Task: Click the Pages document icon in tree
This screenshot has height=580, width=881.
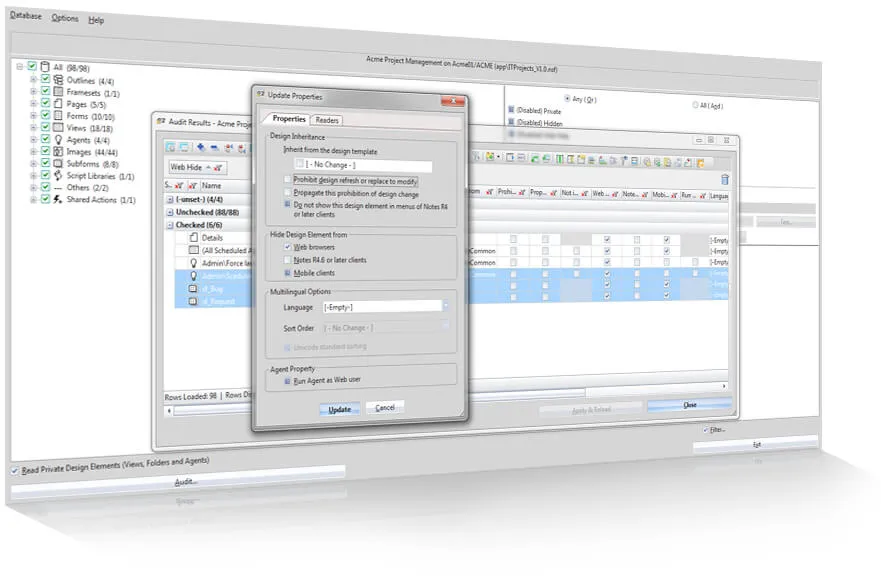Action: [x=58, y=103]
